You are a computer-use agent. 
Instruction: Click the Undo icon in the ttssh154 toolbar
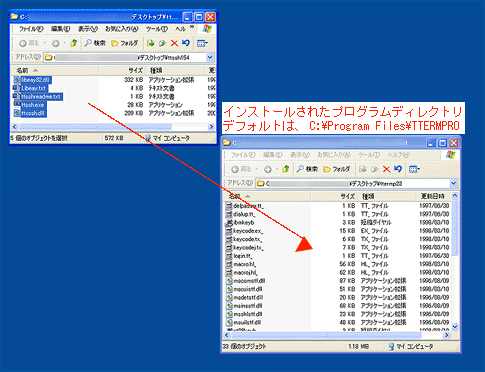186,43
